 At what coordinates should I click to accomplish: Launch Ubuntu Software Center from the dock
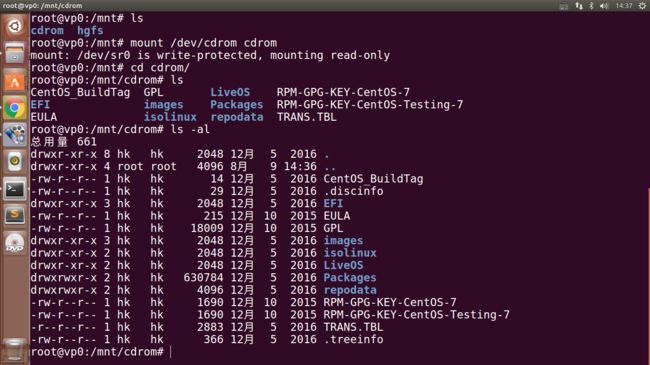tap(15, 80)
